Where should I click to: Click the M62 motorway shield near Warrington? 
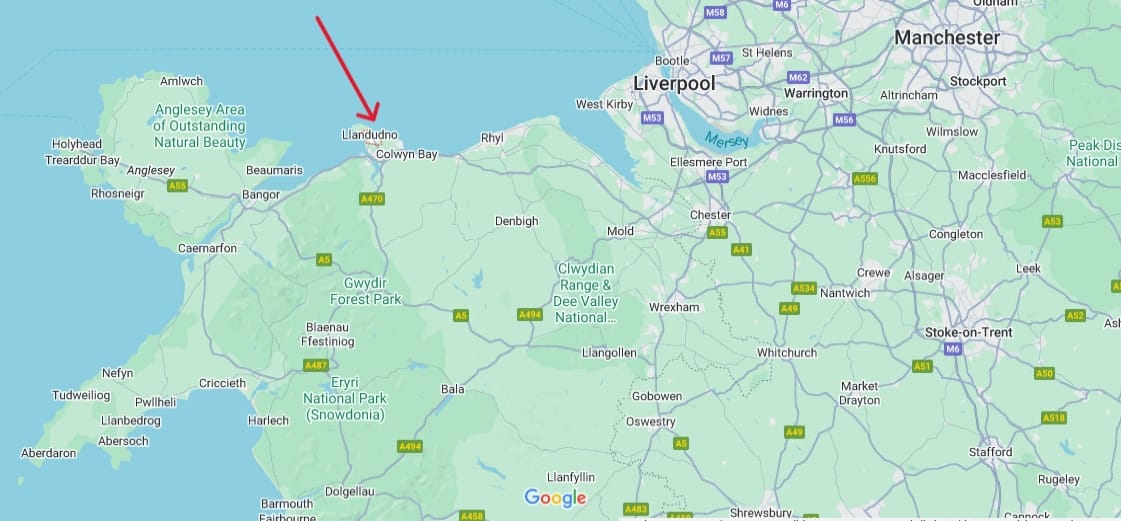799,77
